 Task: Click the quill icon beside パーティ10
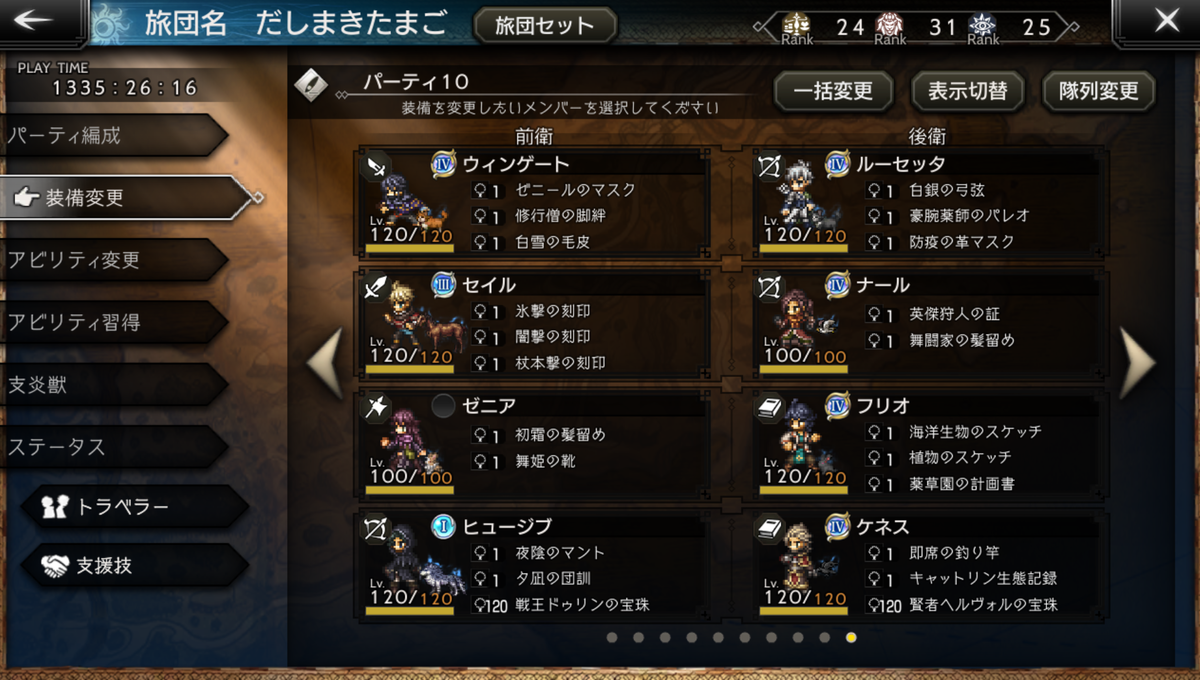312,86
